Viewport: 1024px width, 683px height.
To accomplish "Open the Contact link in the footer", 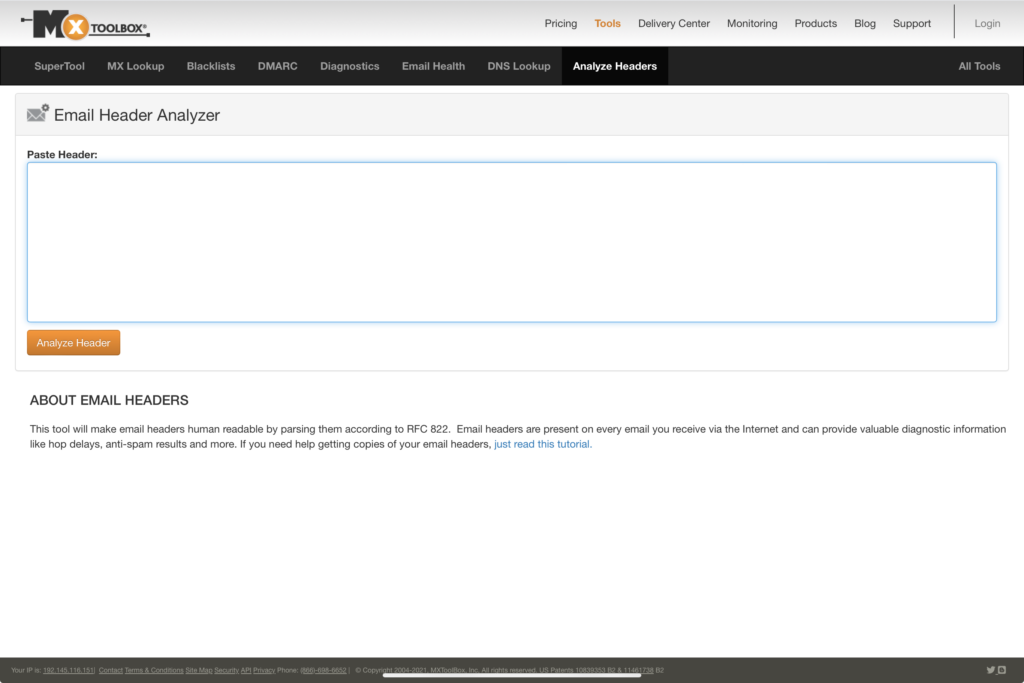I will (x=110, y=670).
